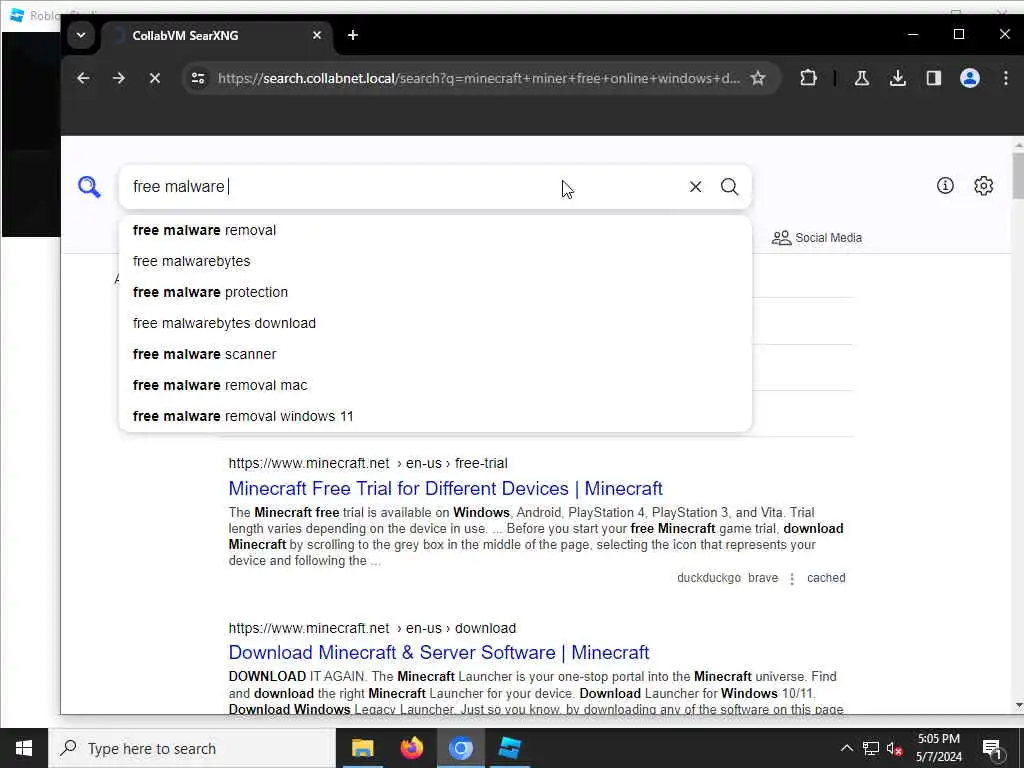Click brave engine label
Viewport: 1024px width, 768px height.
(x=763, y=578)
